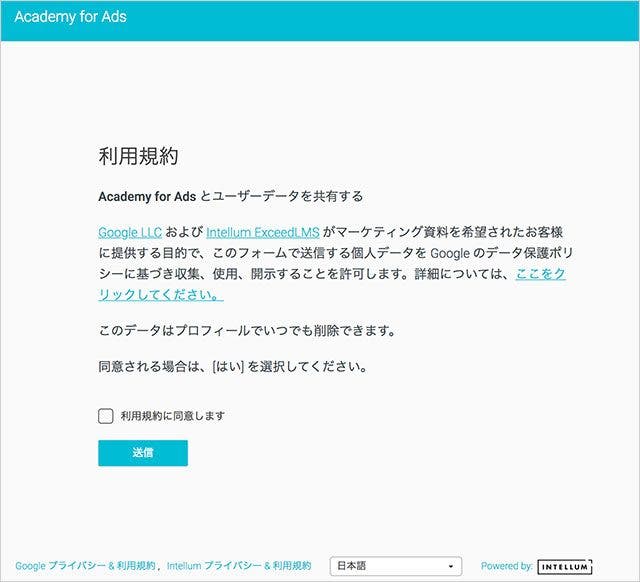Open Intellum プライバシー & 利用規約 footer link
640x582 pixels.
pyautogui.click(x=239, y=566)
